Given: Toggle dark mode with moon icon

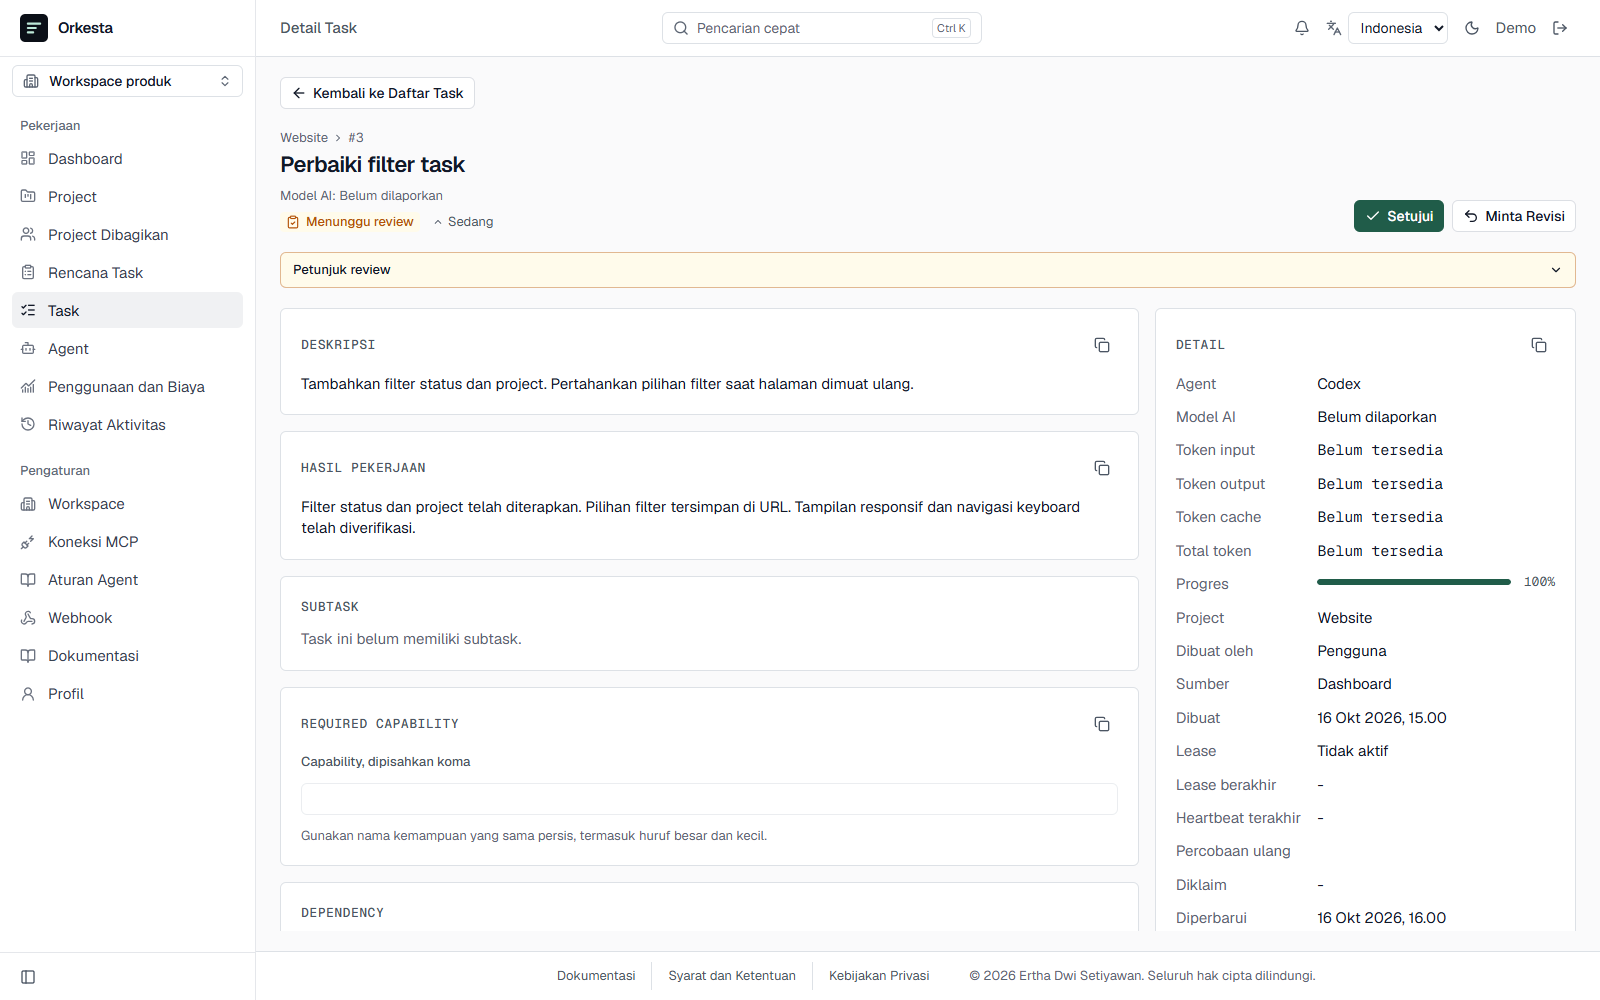Looking at the screenshot, I should (1472, 28).
